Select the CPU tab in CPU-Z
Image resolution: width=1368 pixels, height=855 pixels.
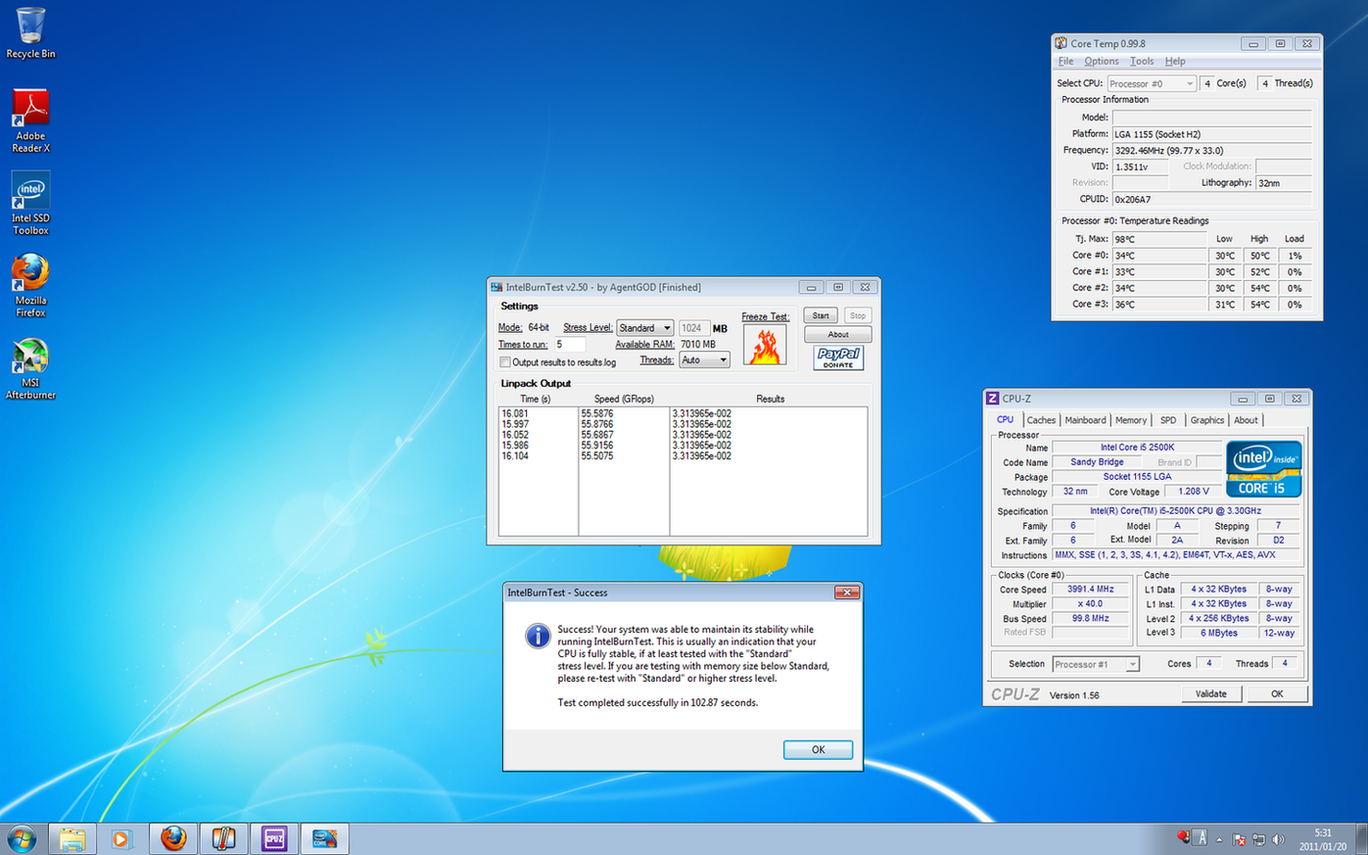[1005, 420]
